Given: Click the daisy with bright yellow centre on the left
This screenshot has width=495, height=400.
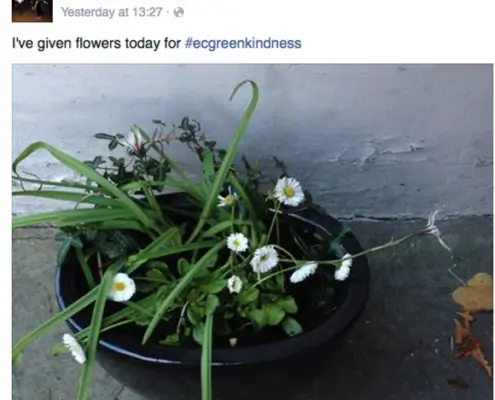Looking at the screenshot, I should click(x=121, y=287).
